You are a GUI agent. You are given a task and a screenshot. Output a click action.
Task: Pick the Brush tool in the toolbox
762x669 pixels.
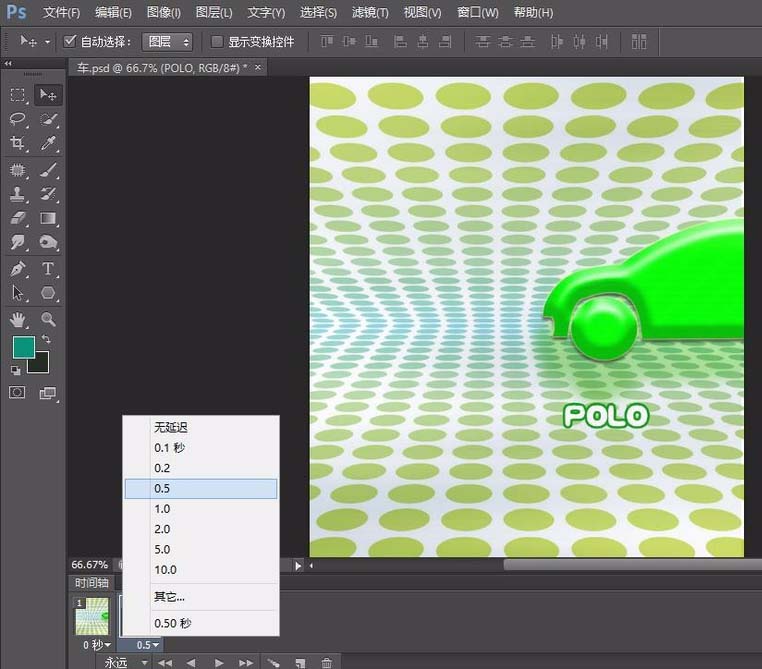click(48, 169)
